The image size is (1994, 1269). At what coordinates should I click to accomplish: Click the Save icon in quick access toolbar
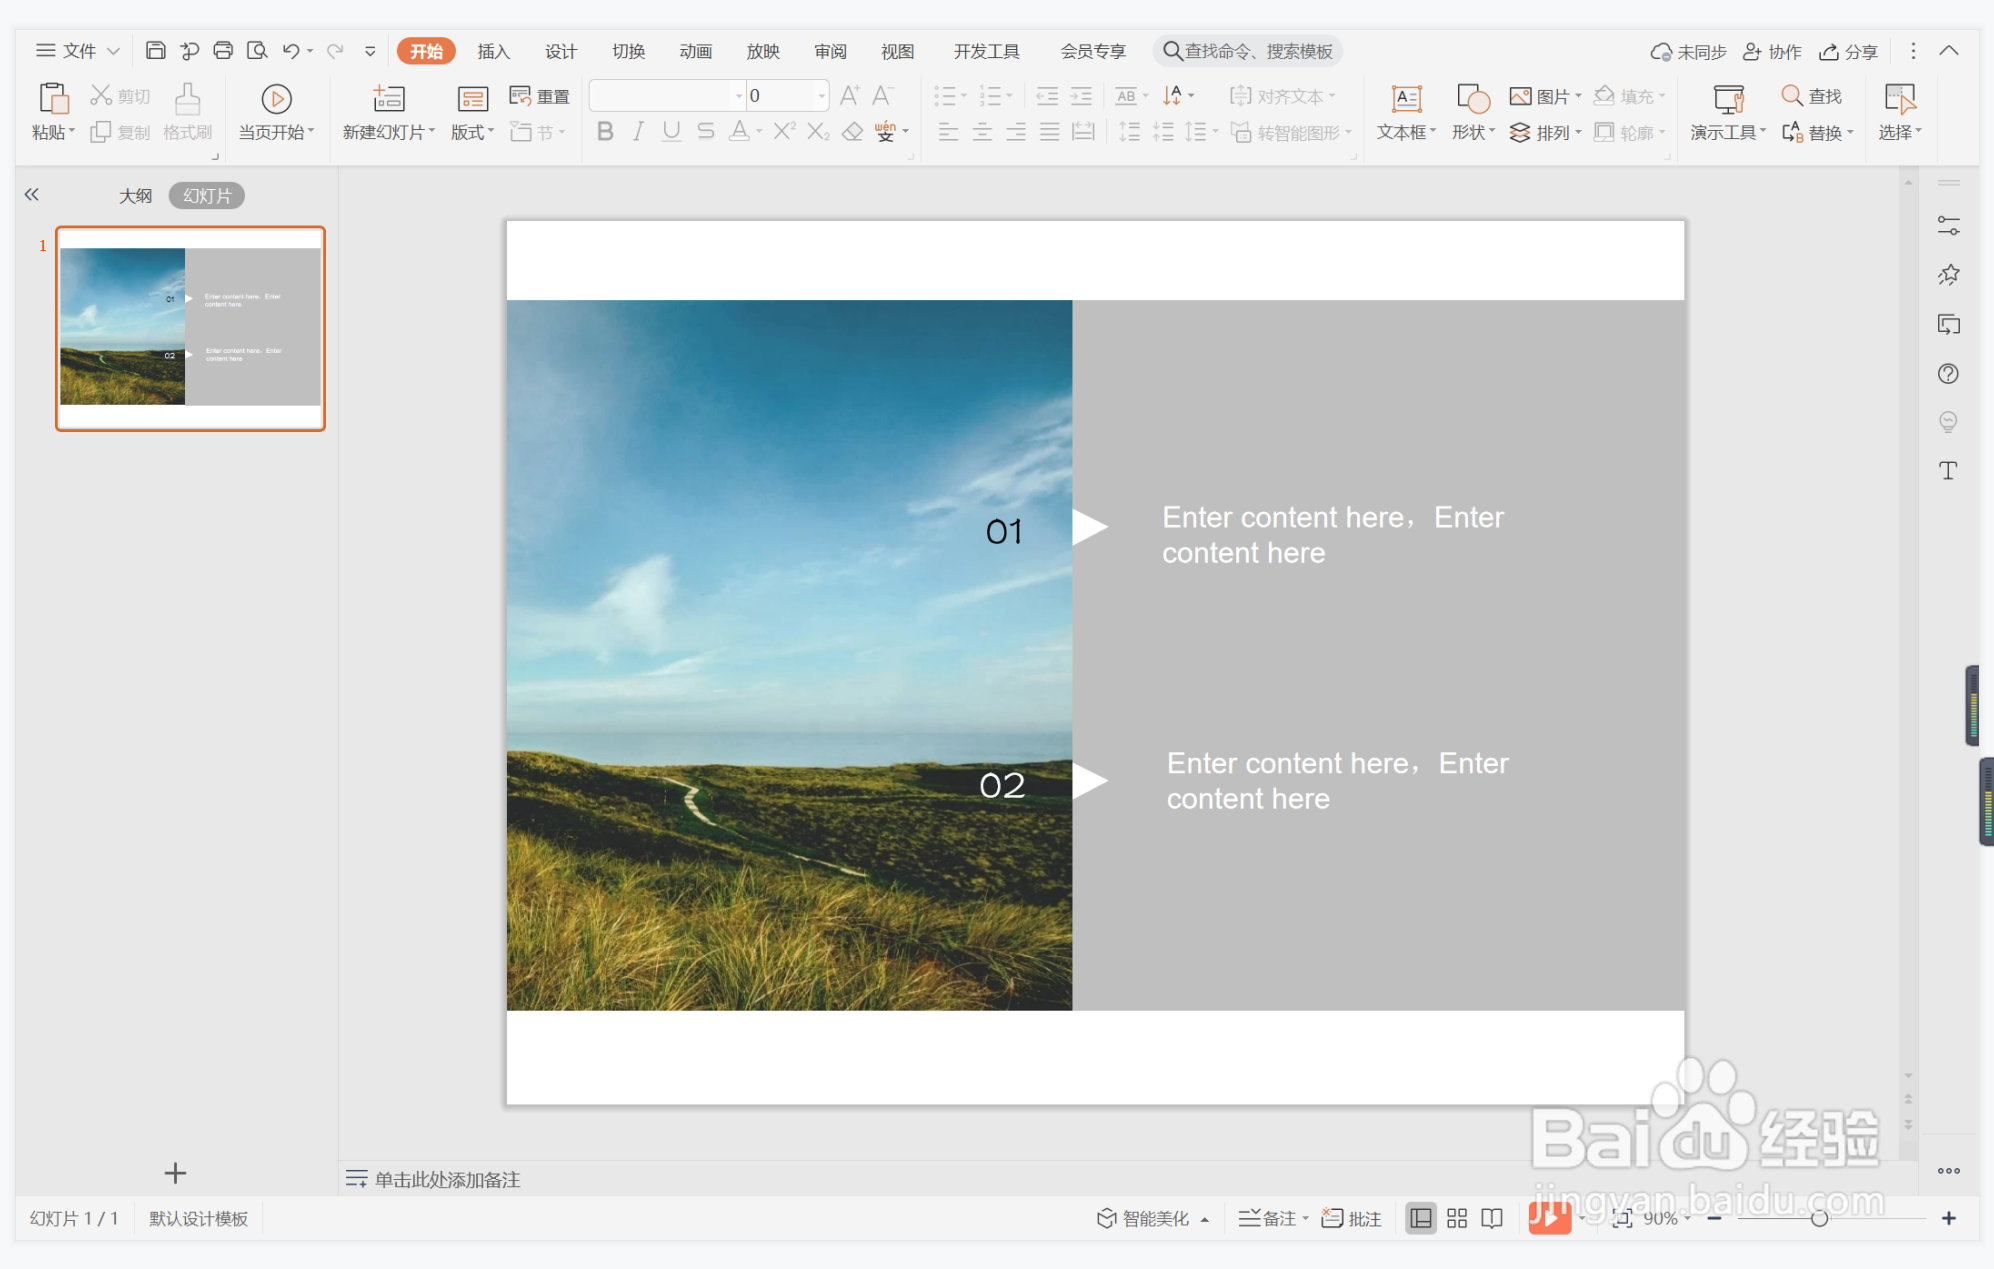click(155, 50)
